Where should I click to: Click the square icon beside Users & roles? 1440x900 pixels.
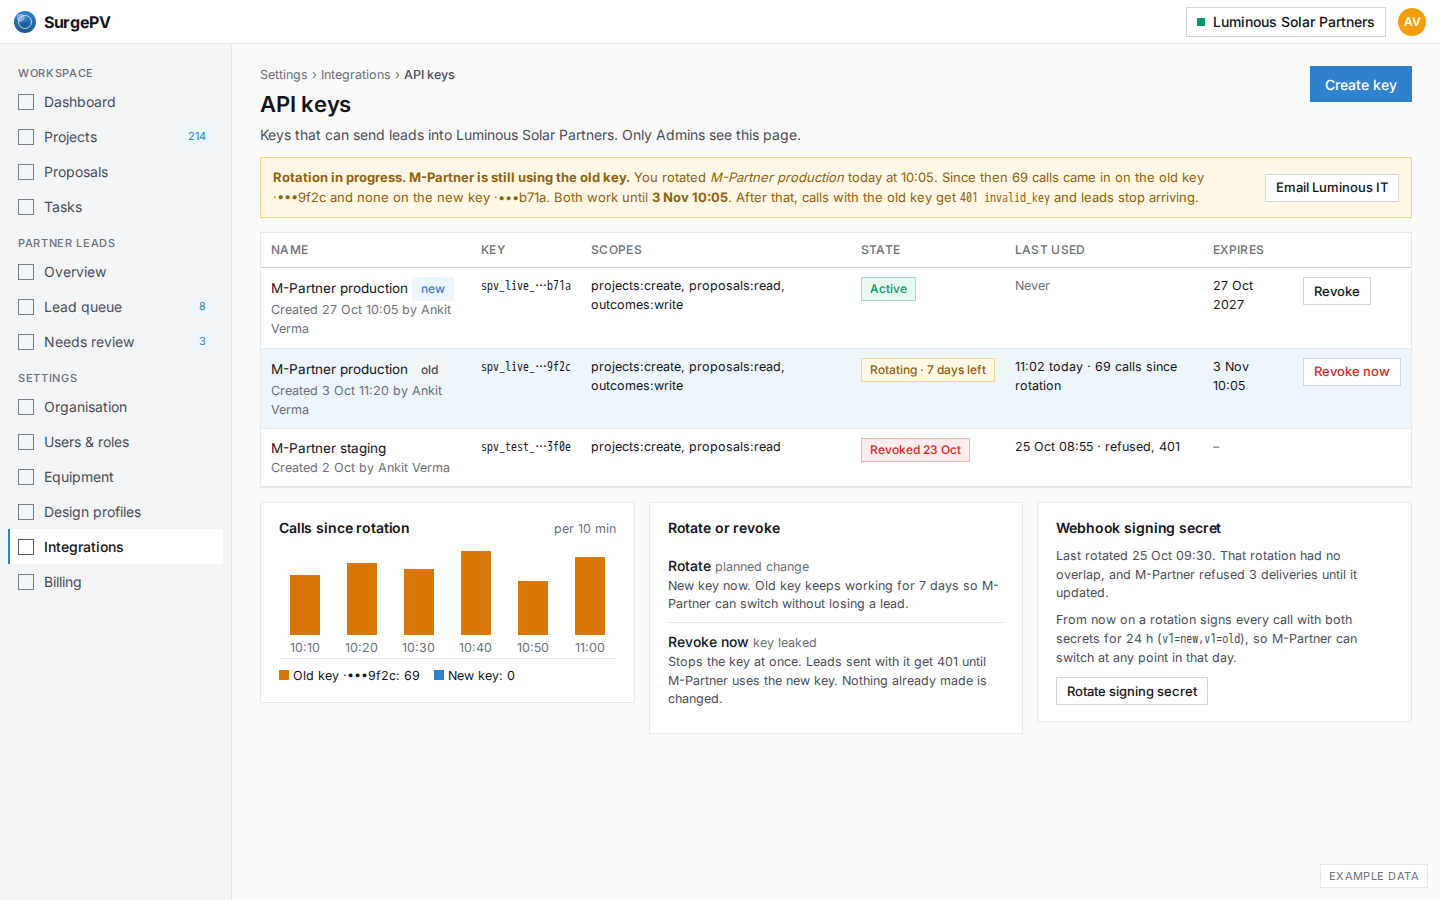(x=26, y=442)
